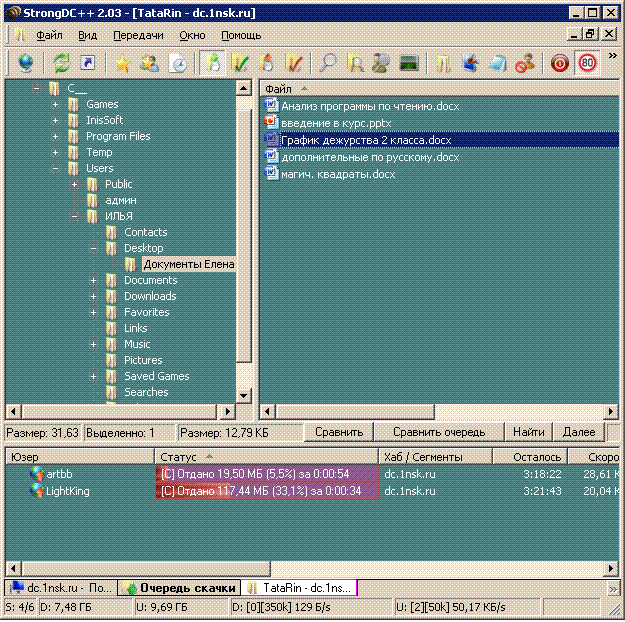The width and height of the screenshot is (625, 622).
Task: Expand the InisSoft folder node
Action: point(55,120)
